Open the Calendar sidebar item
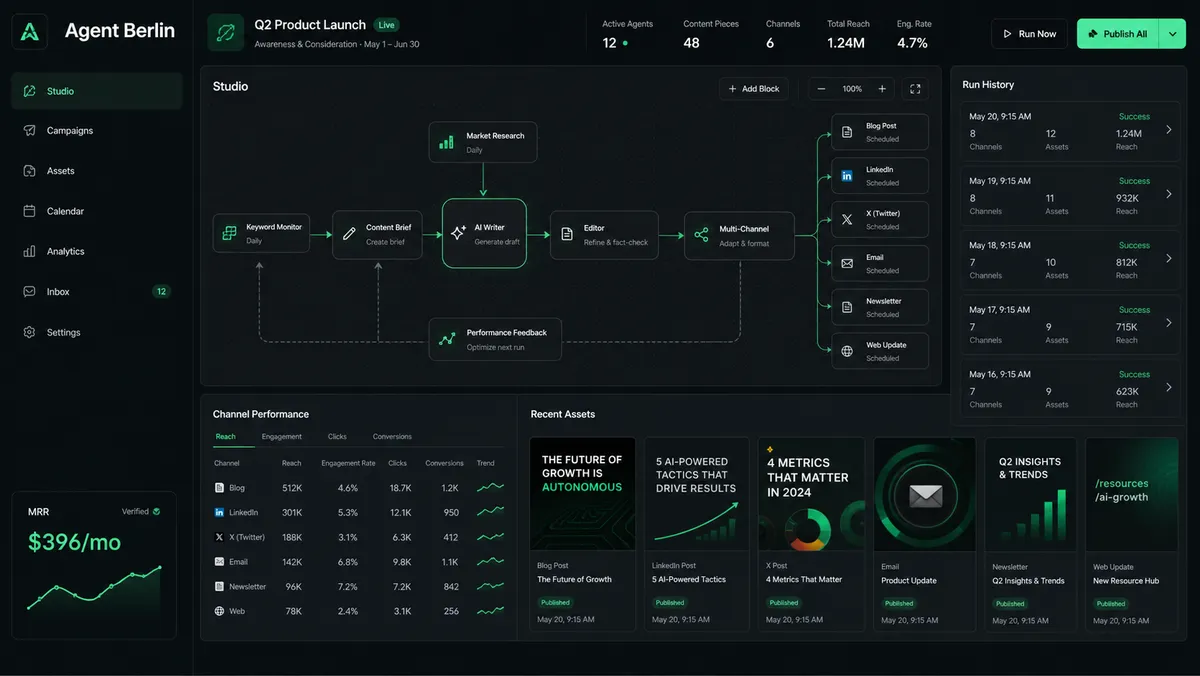1200x676 pixels. pos(97,211)
